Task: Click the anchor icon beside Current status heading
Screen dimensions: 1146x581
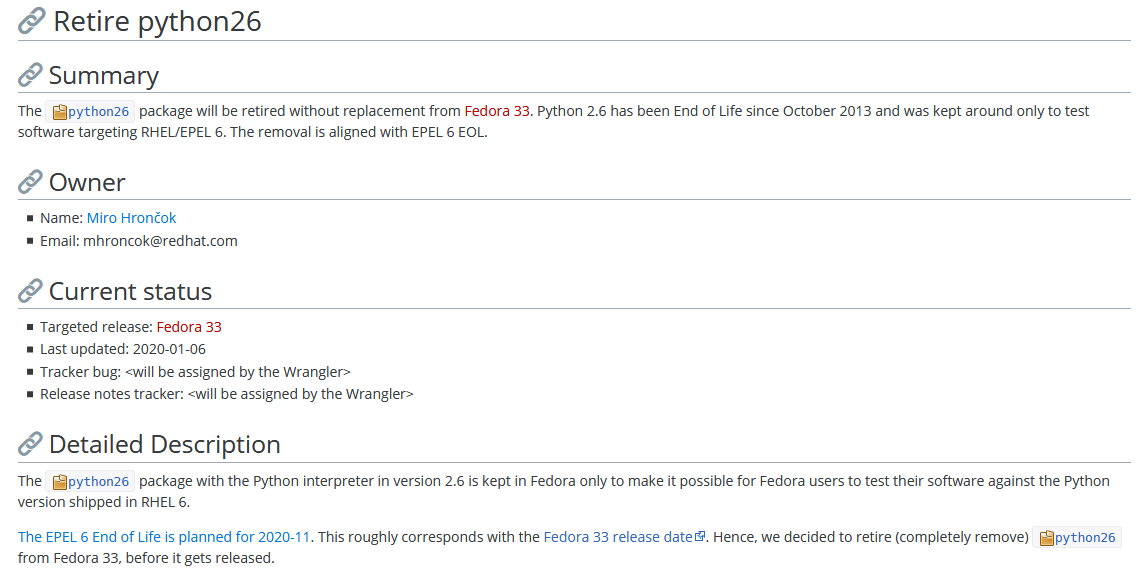Action: click(30, 292)
